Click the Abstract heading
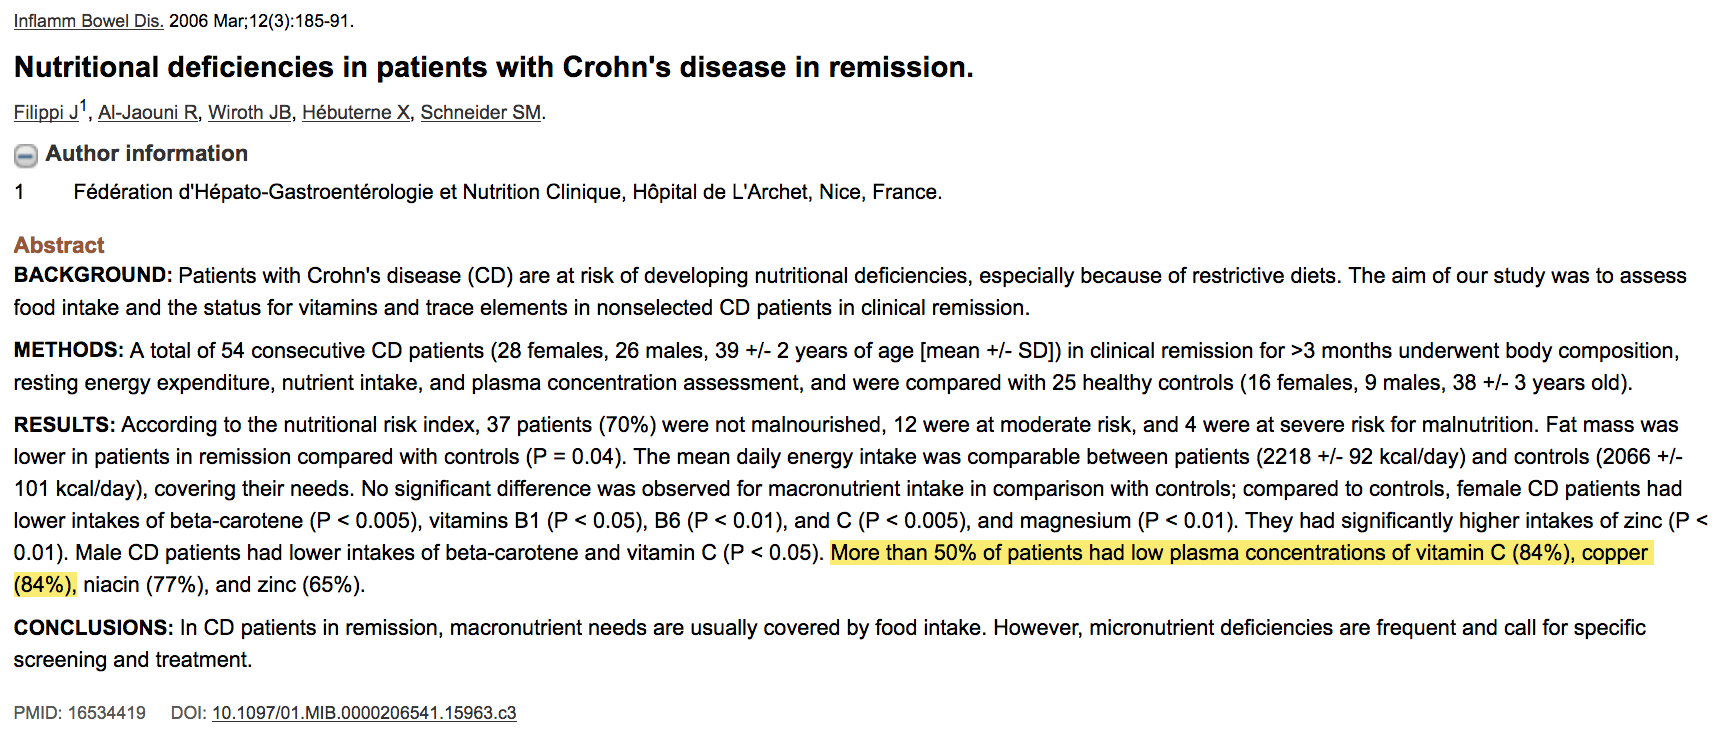The image size is (1720, 730). 59,245
